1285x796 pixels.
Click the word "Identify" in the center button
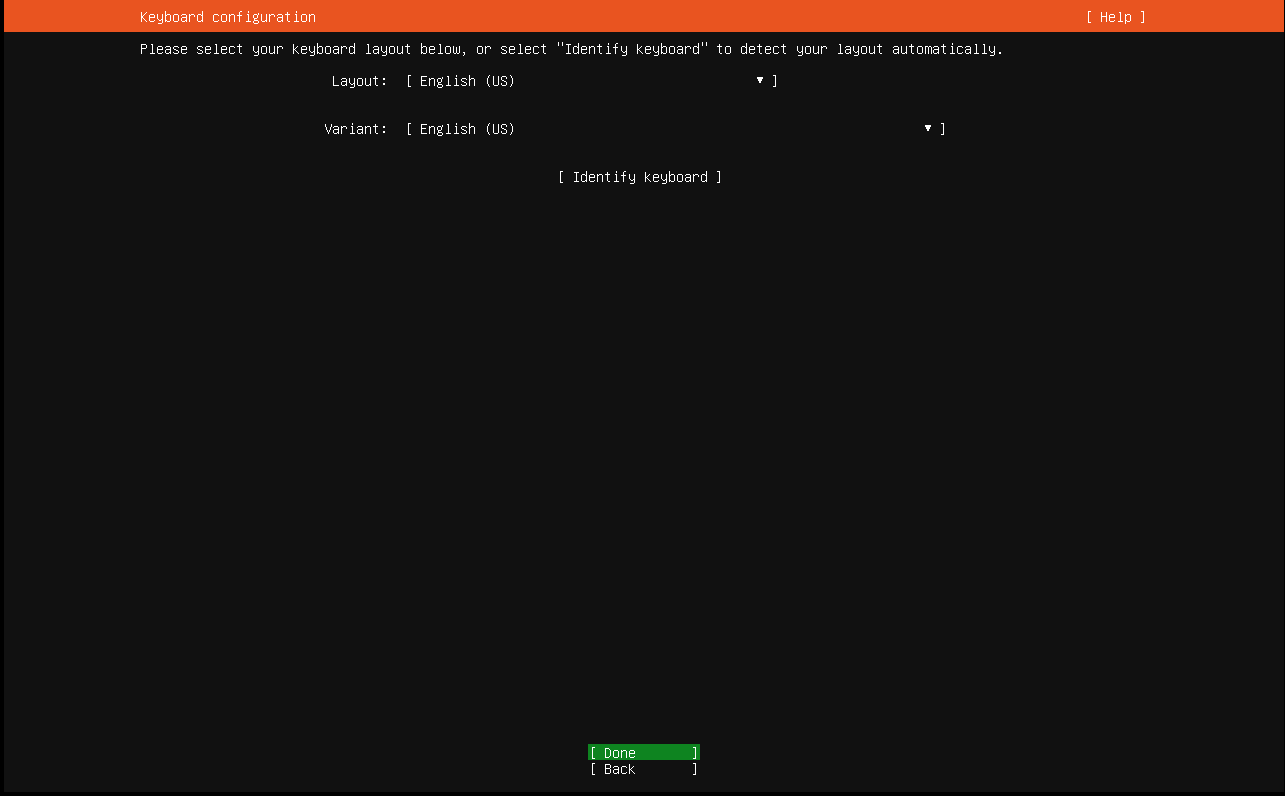[603, 177]
